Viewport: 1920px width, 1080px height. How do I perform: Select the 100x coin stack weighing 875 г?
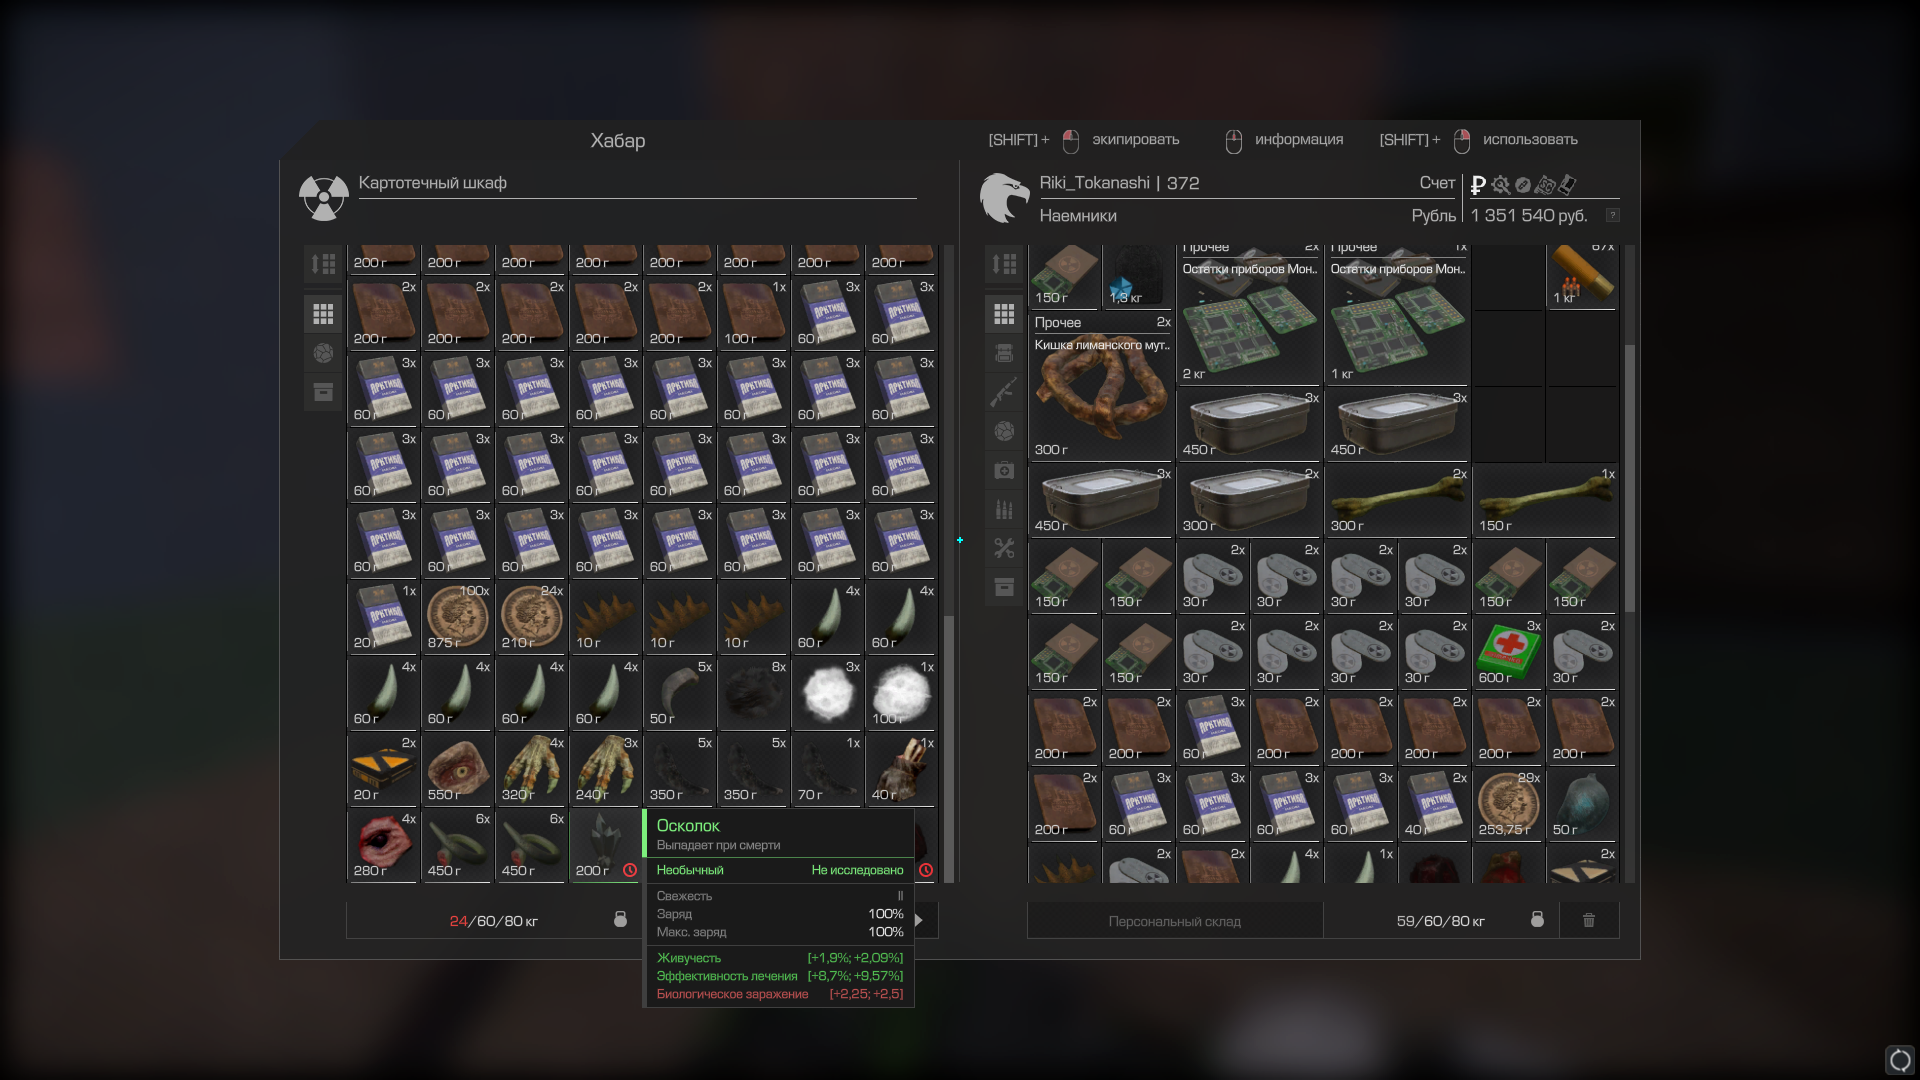456,618
